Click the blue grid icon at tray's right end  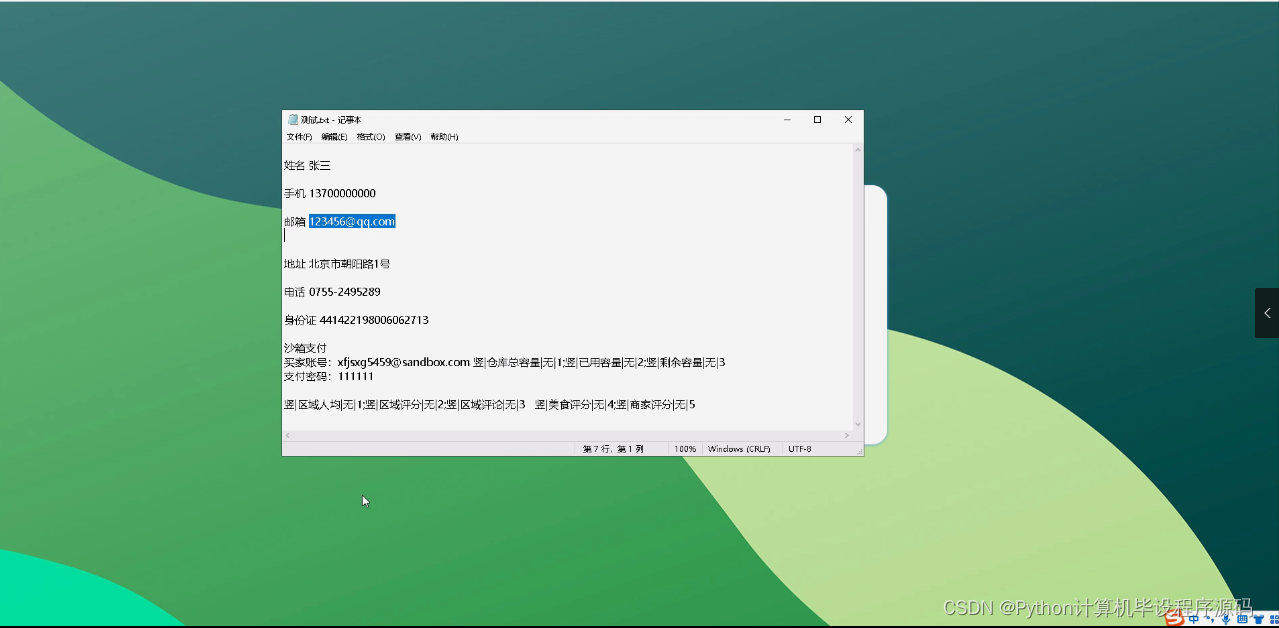(x=1273, y=620)
